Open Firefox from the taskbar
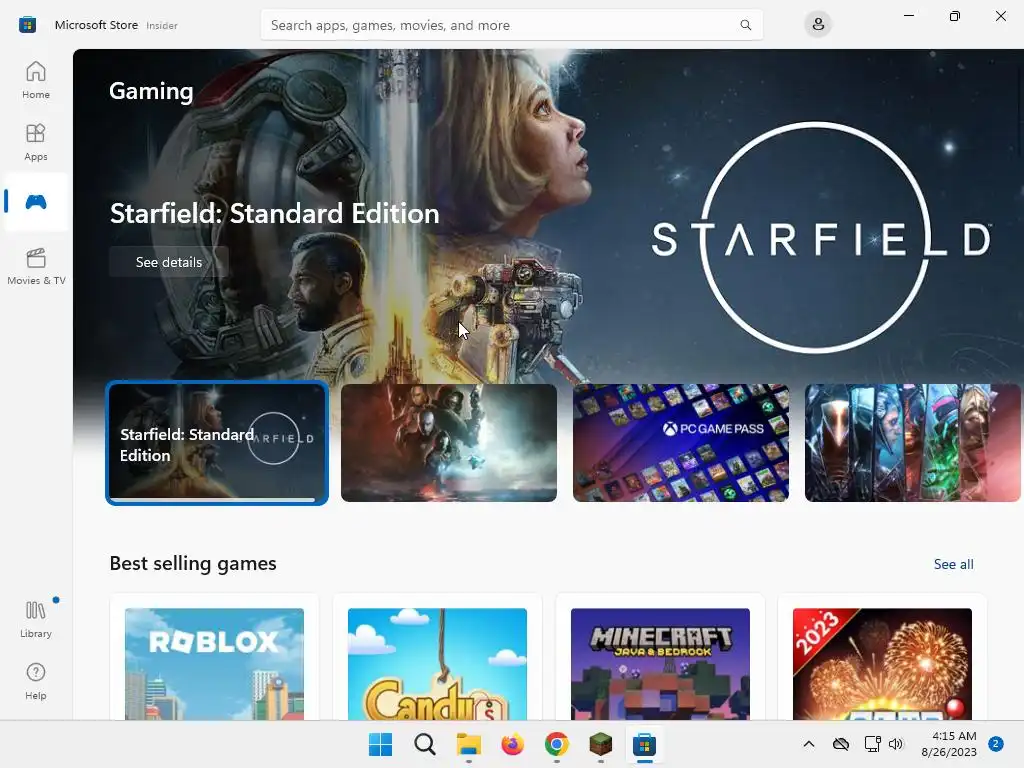 click(513, 744)
